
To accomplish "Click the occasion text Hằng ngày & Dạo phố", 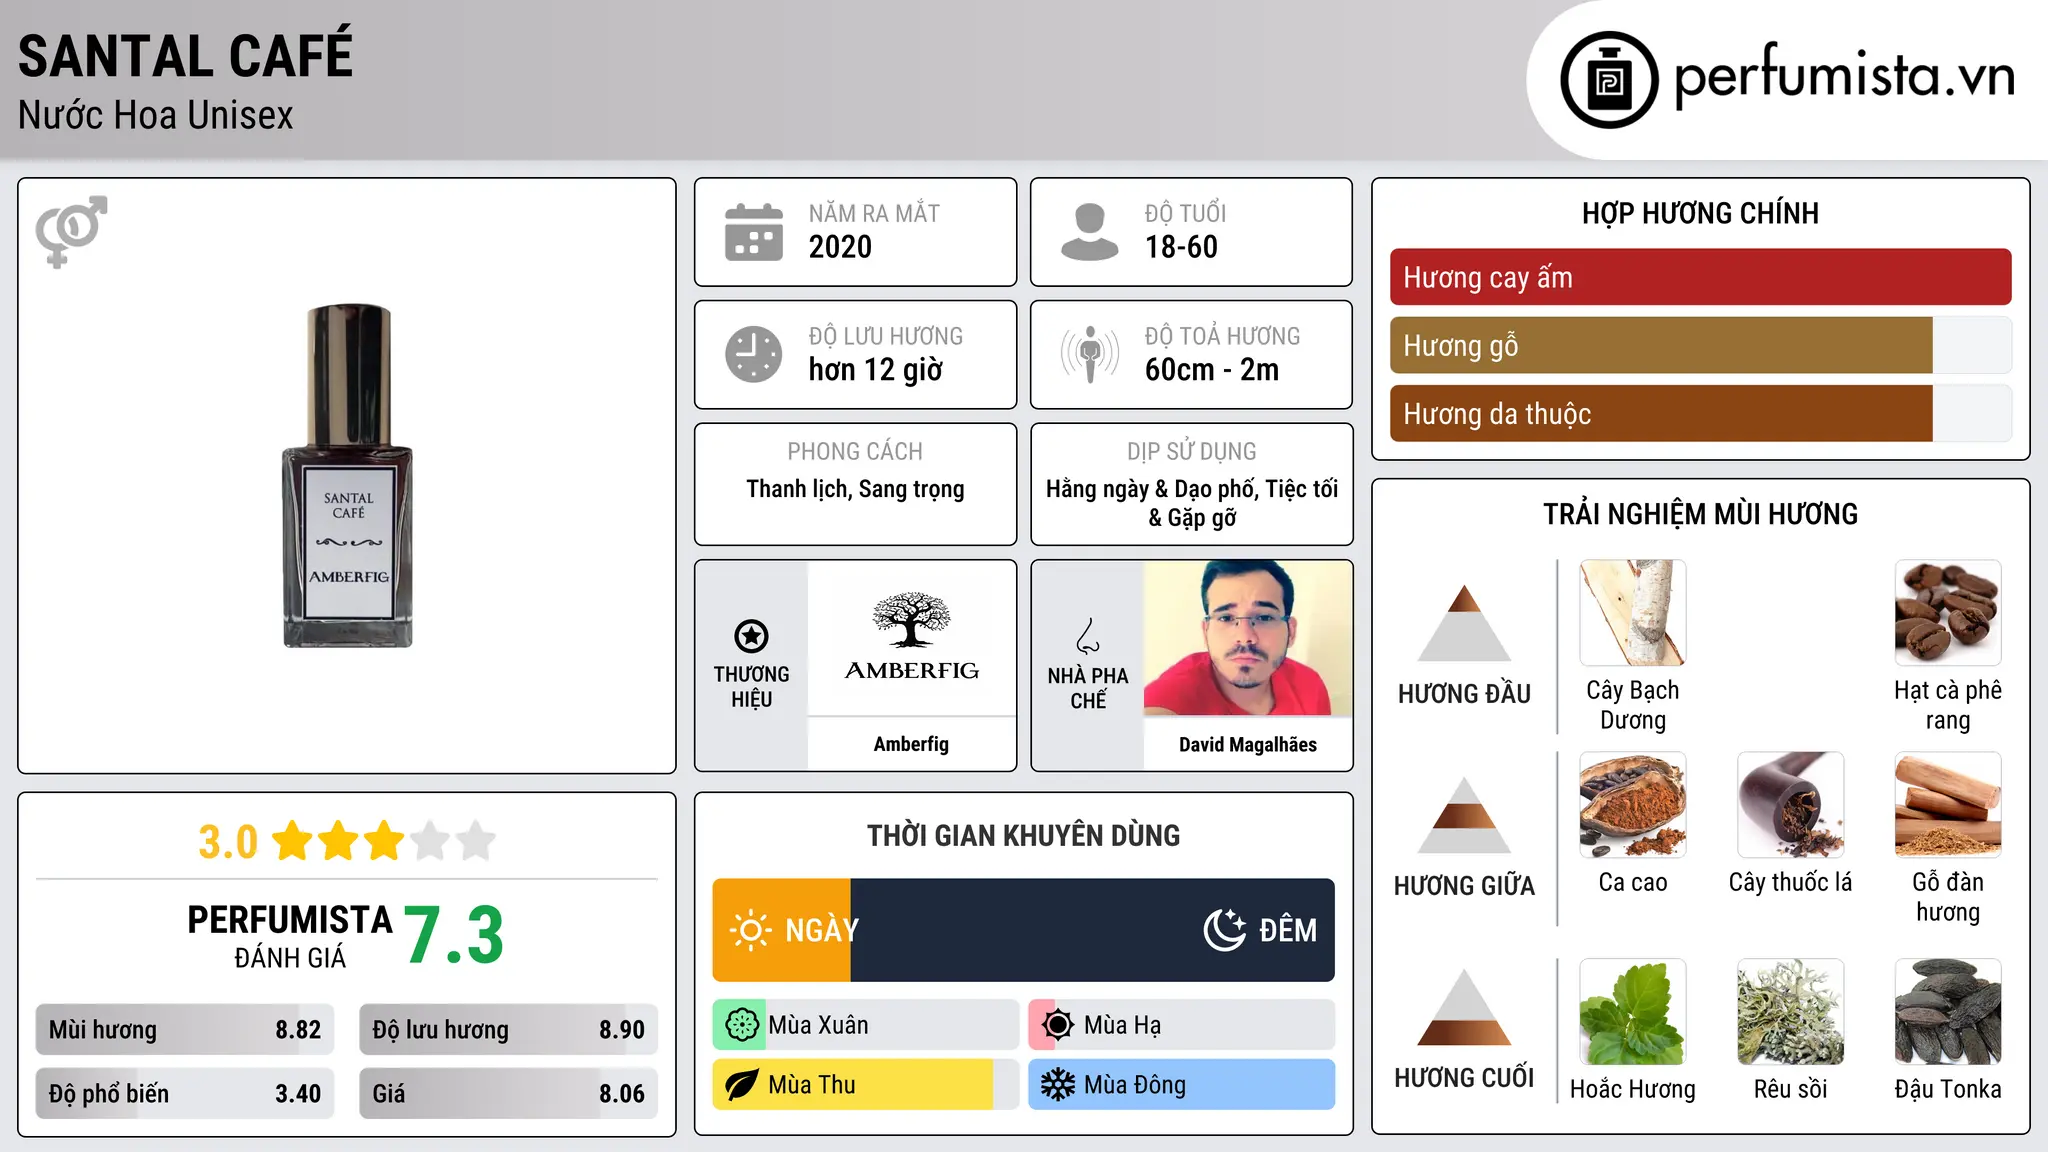I will point(1152,489).
